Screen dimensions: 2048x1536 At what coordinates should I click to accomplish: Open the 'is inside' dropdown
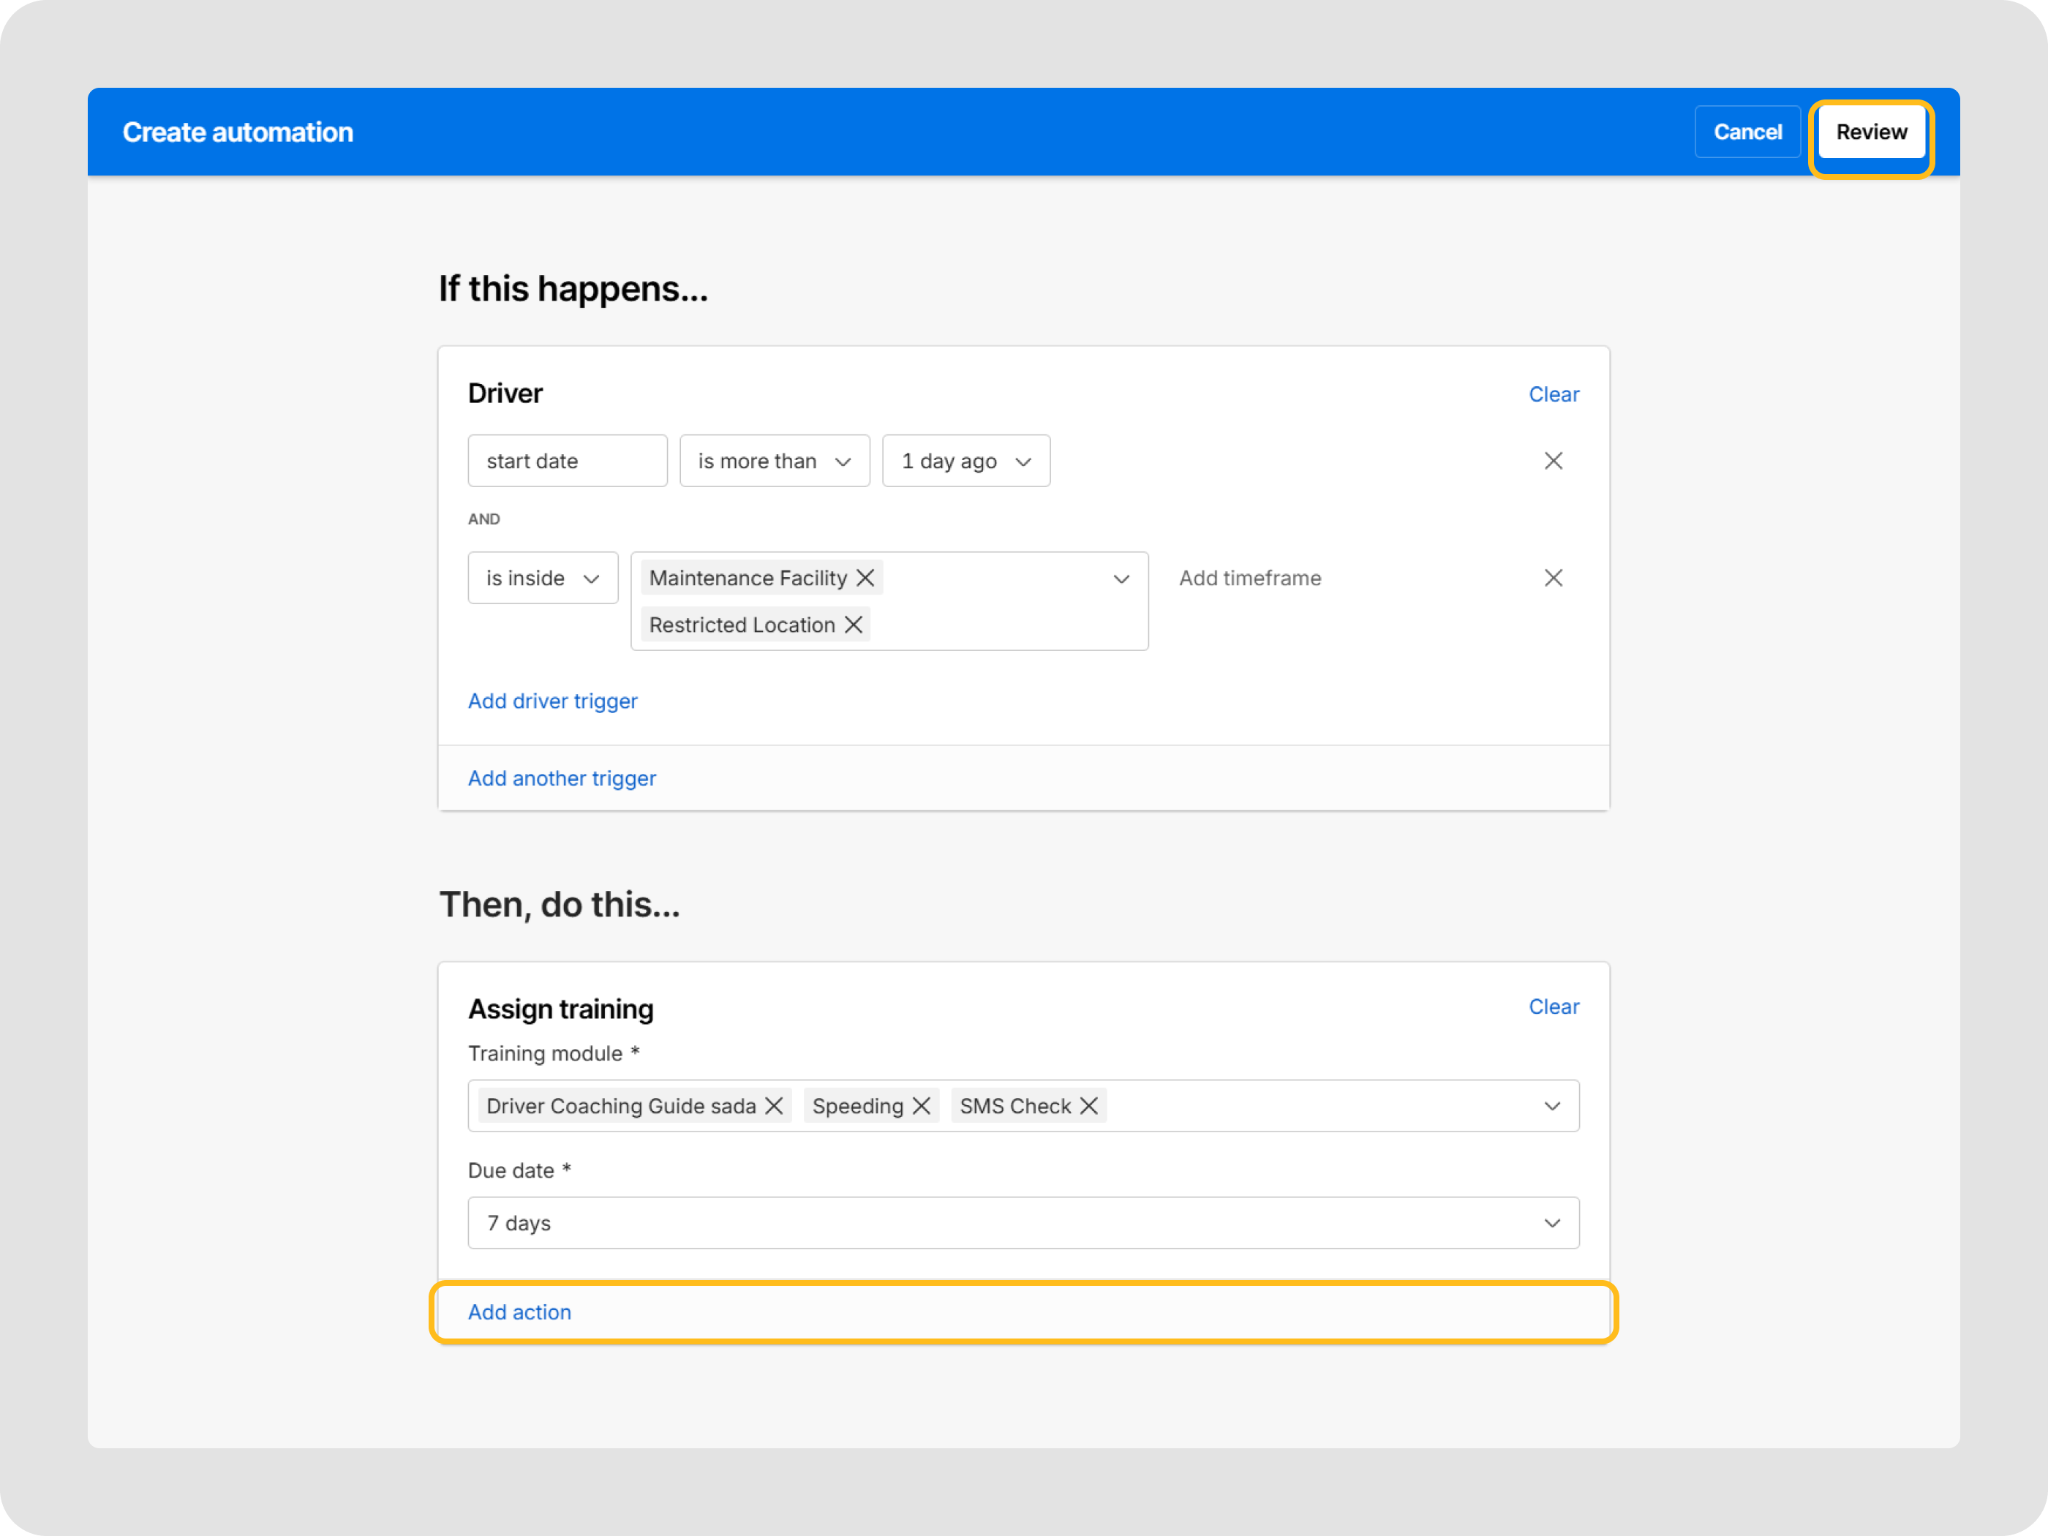(542, 578)
